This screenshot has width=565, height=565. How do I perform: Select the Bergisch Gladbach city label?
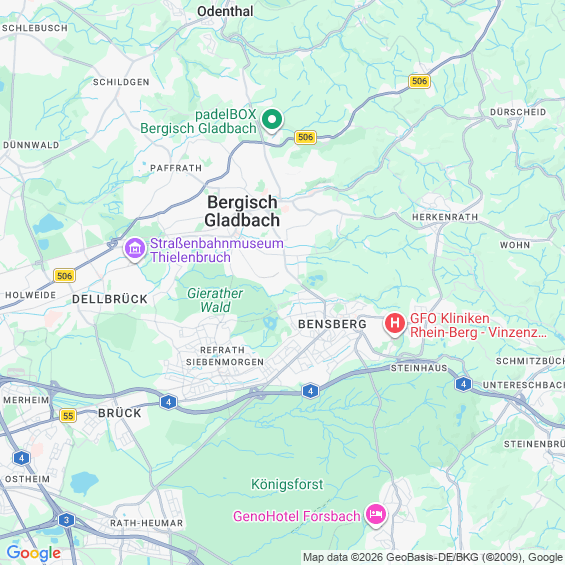pyautogui.click(x=242, y=211)
